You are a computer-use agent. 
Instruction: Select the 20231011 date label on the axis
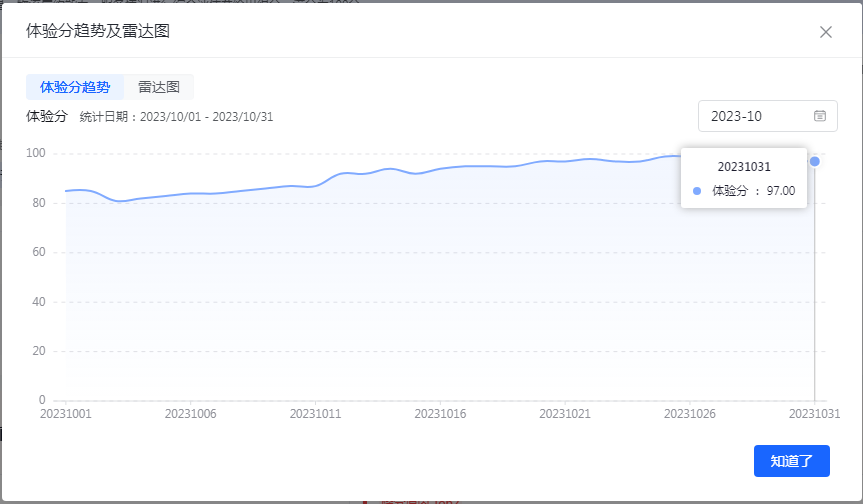click(315, 412)
